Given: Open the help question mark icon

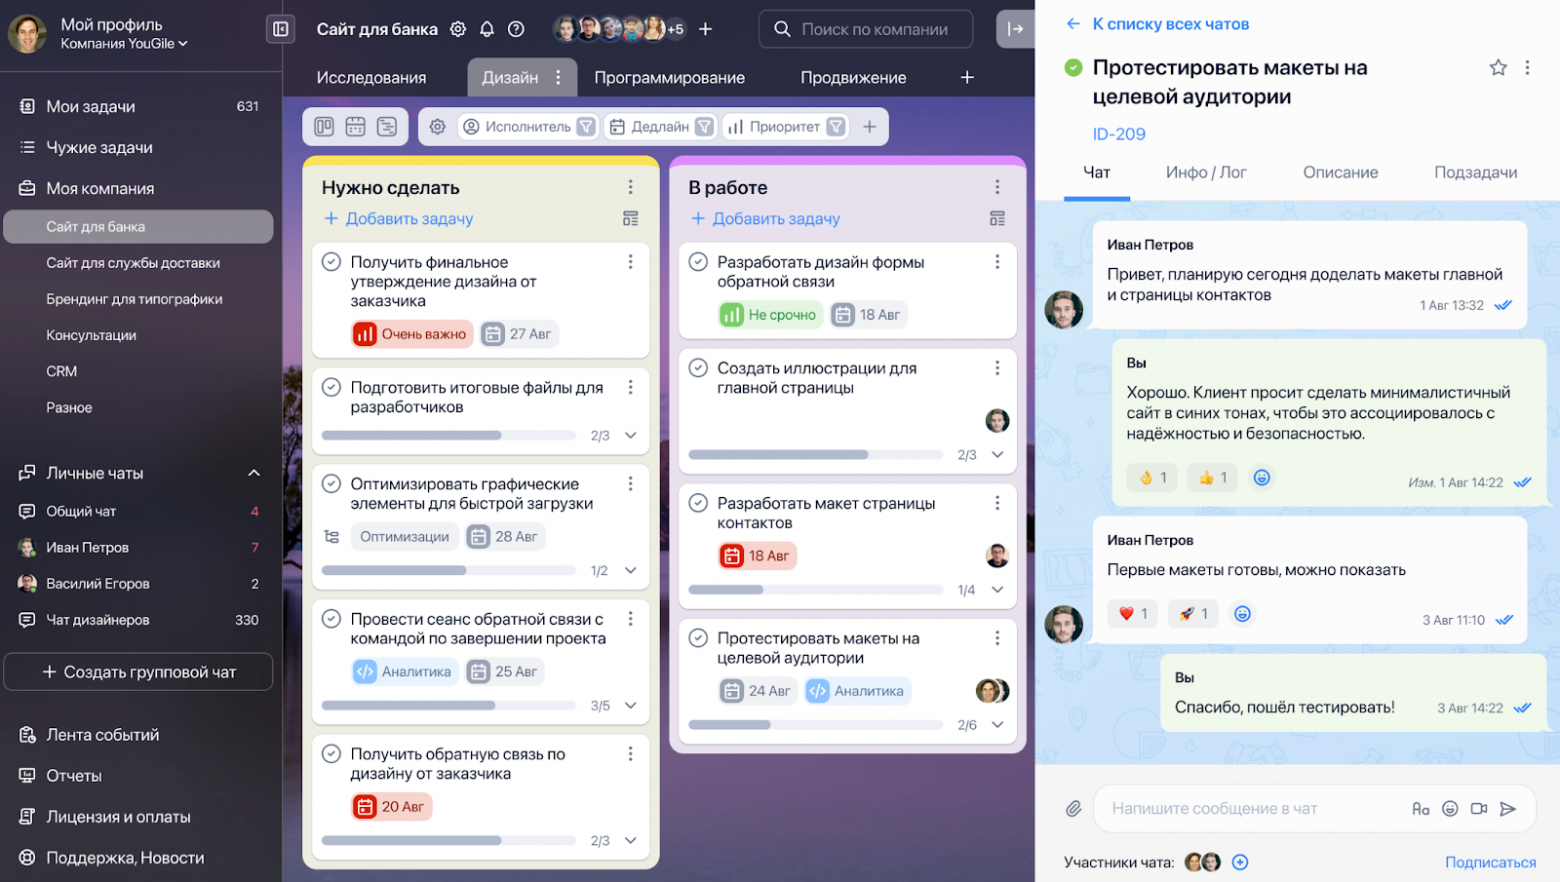Looking at the screenshot, I should coord(516,29).
